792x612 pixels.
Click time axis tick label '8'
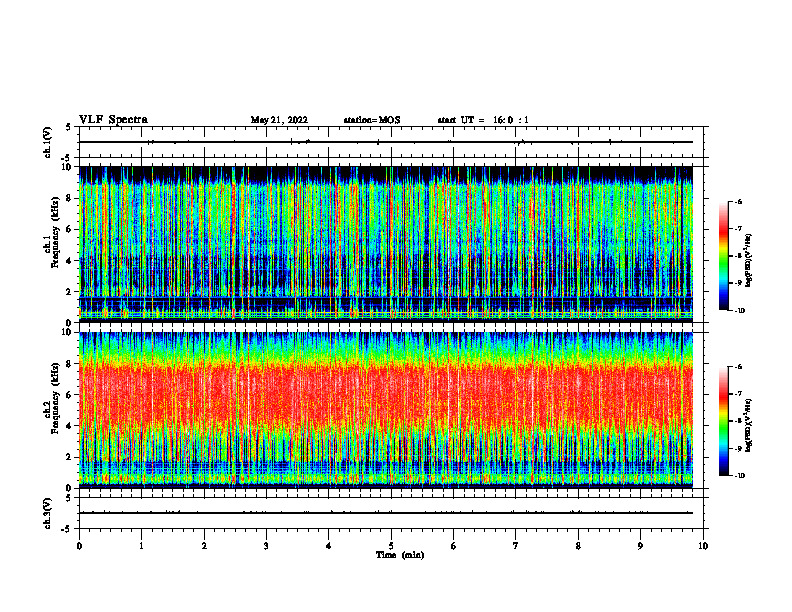(578, 546)
